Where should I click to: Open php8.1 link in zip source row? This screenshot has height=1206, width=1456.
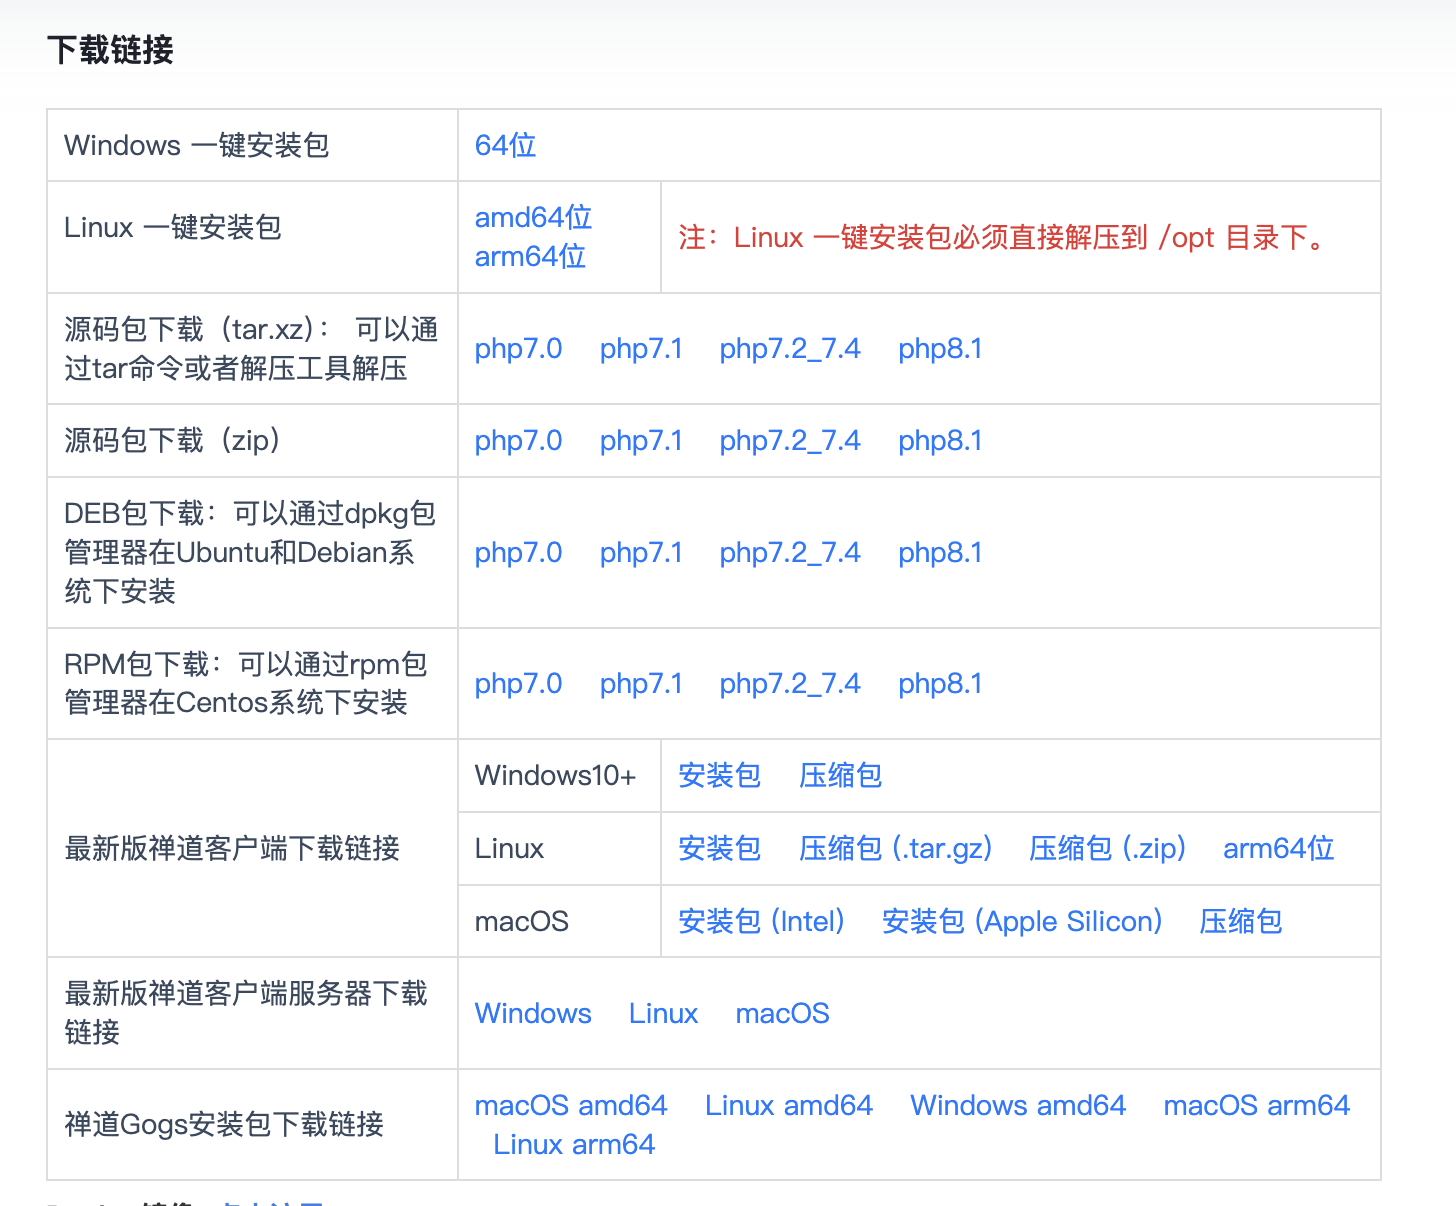(x=940, y=440)
